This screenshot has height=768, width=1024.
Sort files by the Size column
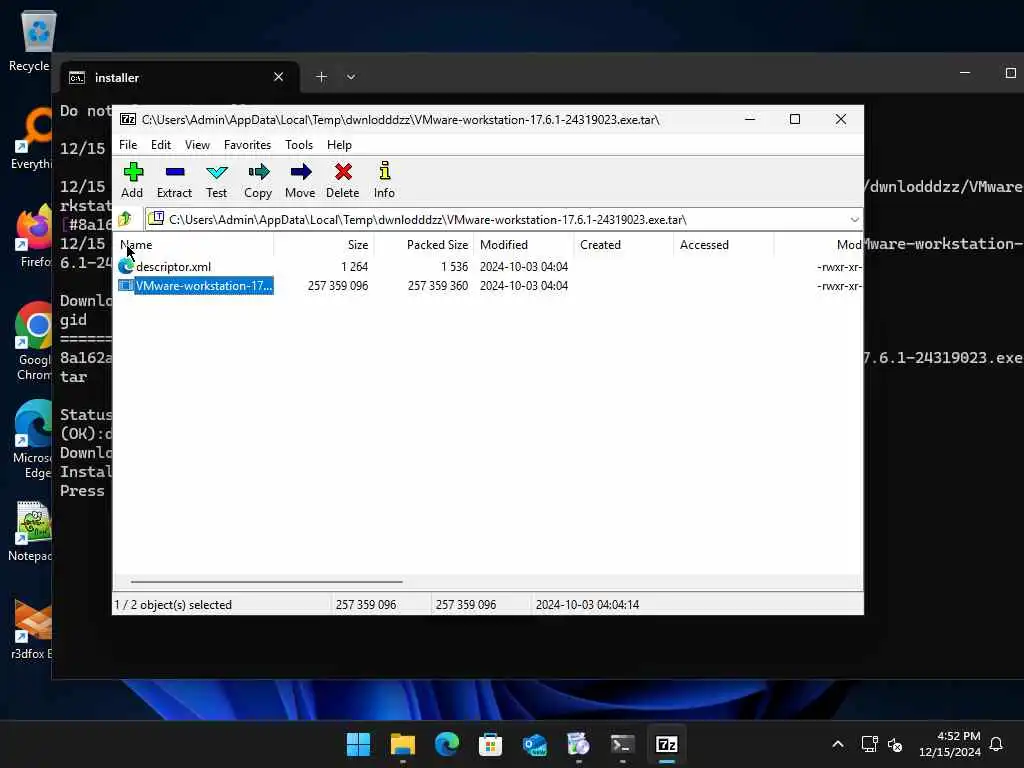click(323, 245)
